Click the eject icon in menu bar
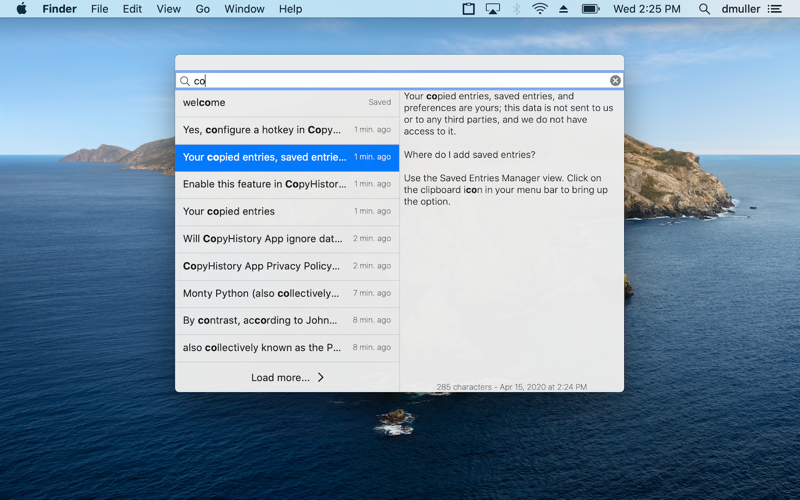800x500 pixels. click(x=563, y=9)
